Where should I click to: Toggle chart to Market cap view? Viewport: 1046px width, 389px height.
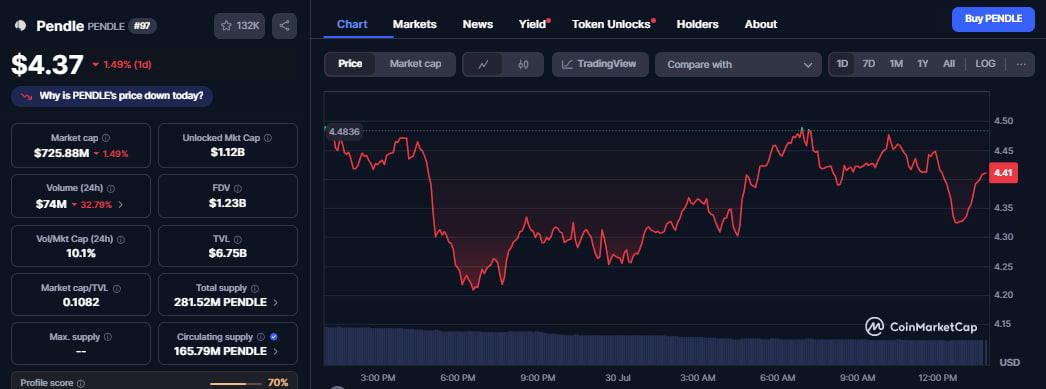415,64
